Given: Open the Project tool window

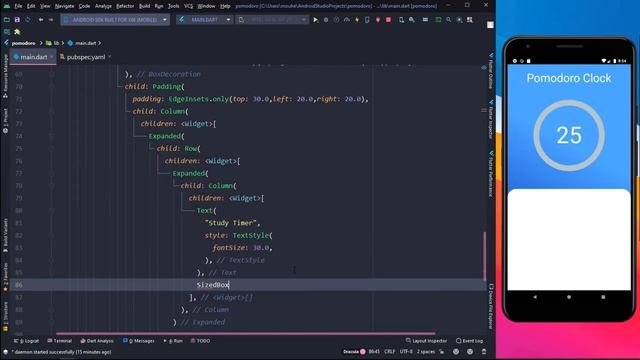Looking at the screenshot, I should pyautogui.click(x=5, y=120).
